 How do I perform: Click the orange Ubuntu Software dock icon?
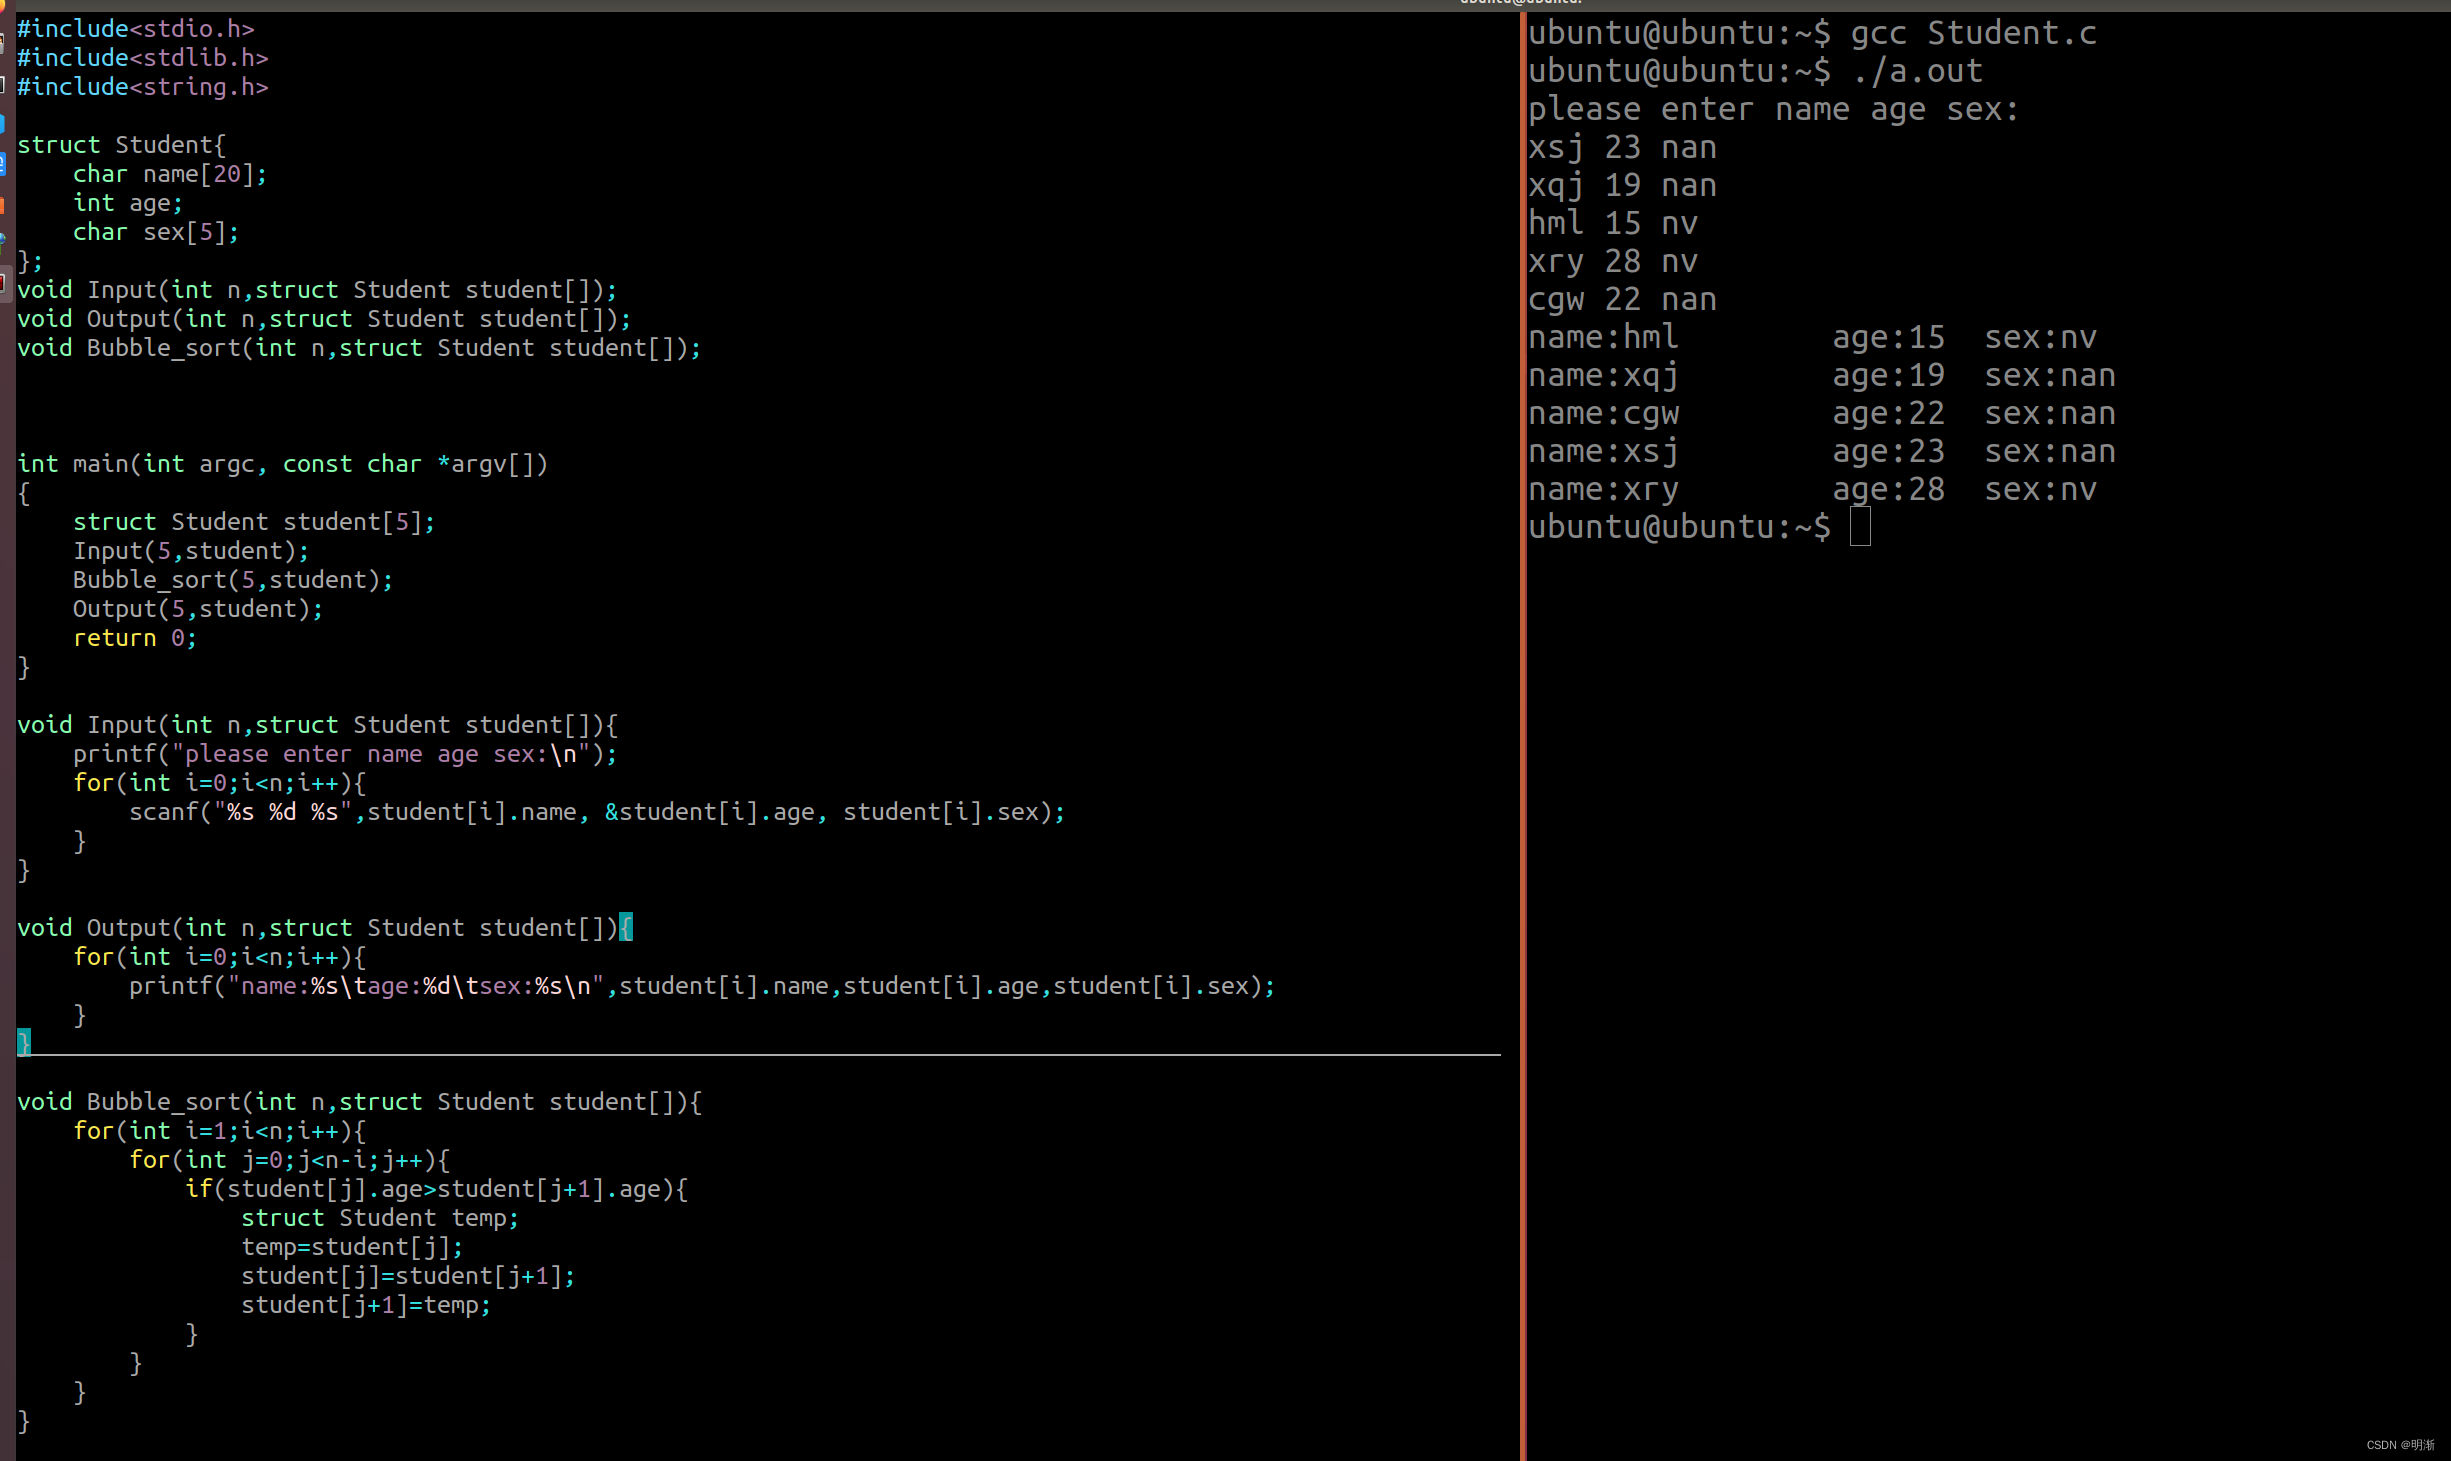[3, 206]
